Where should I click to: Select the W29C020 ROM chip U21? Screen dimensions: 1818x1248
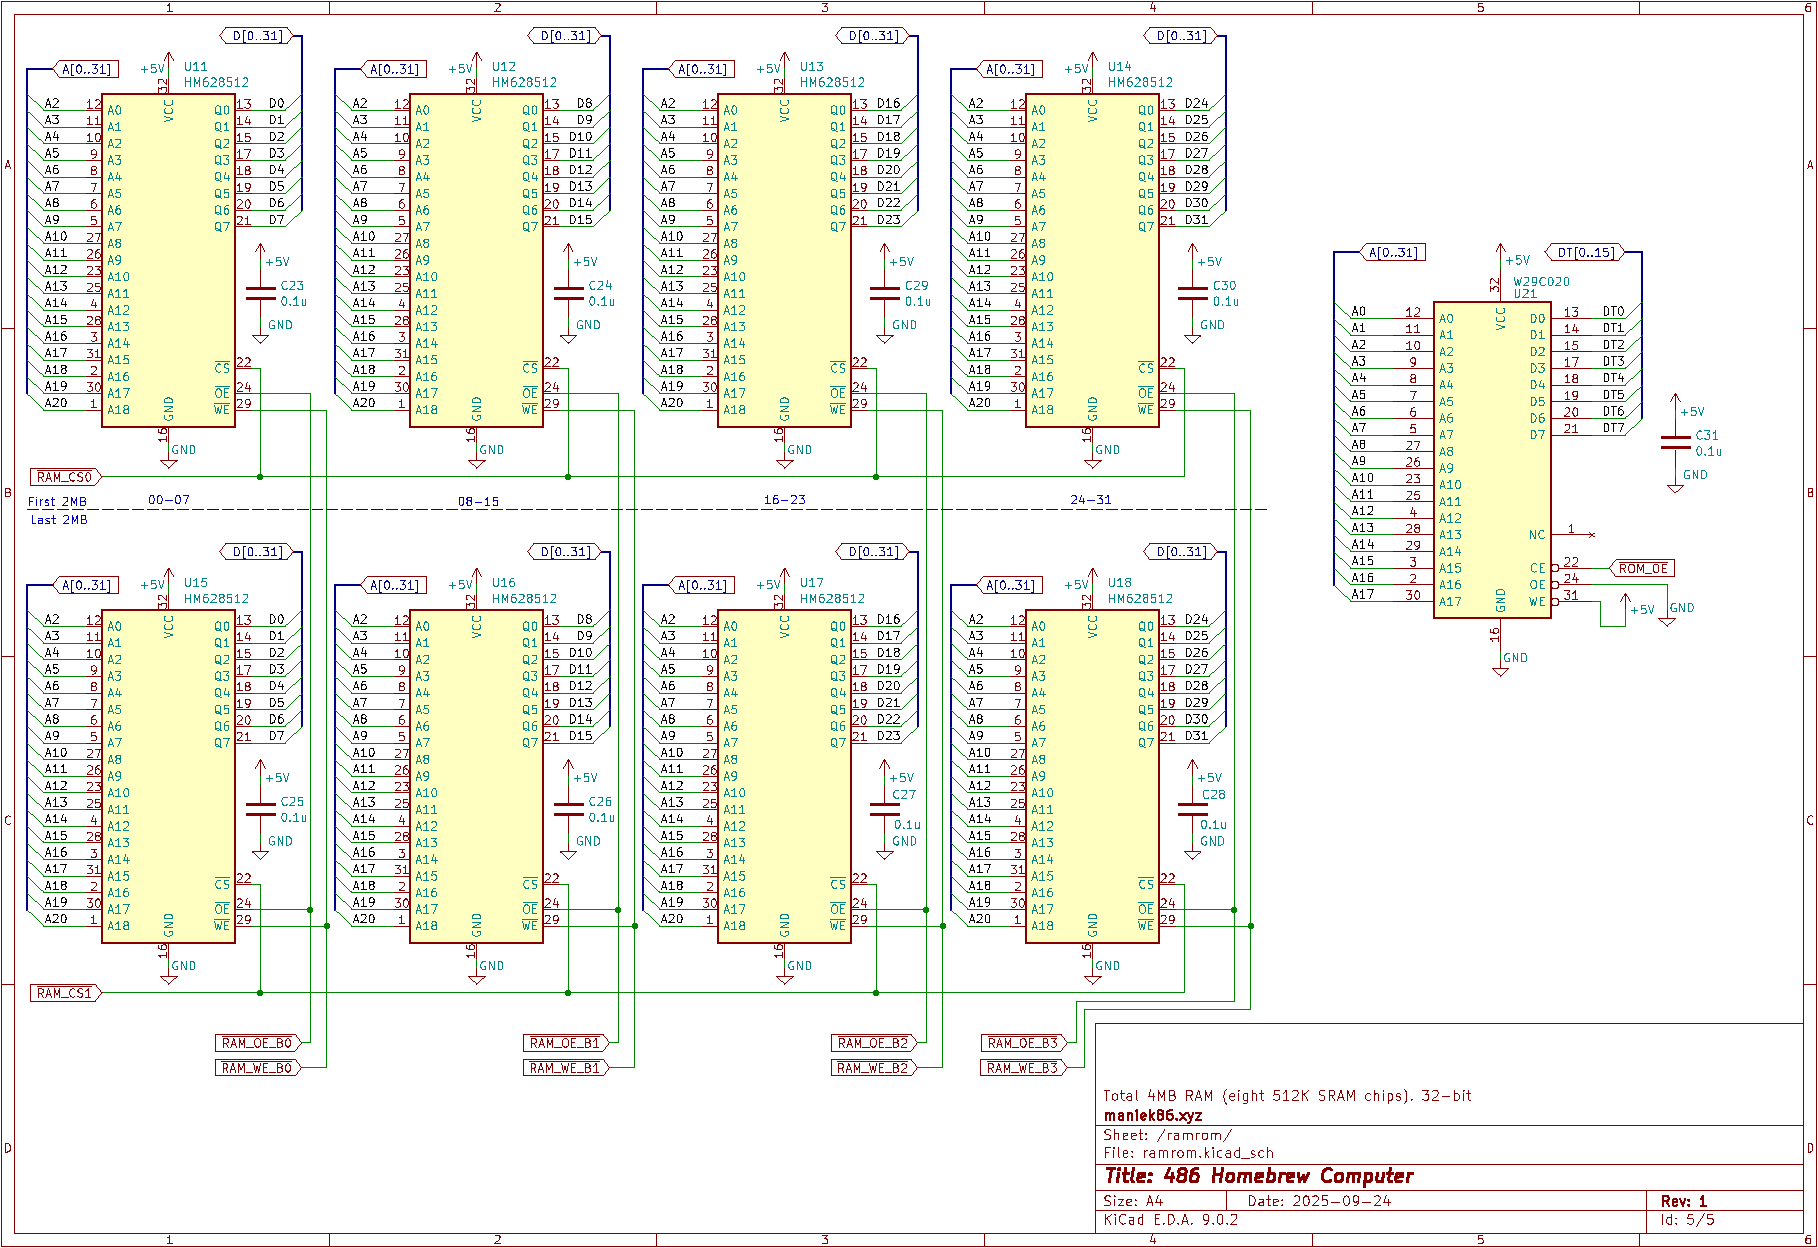pyautogui.click(x=1492, y=460)
